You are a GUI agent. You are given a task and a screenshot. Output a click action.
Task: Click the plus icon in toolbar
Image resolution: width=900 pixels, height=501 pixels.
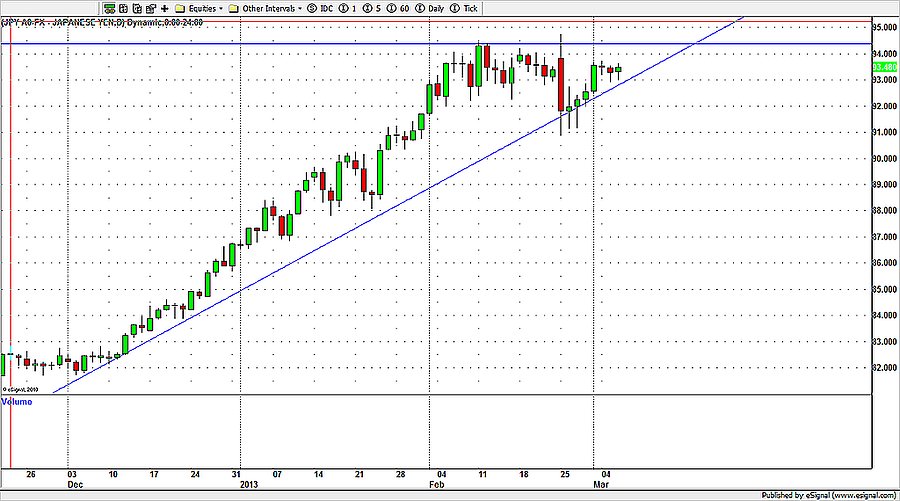(164, 8)
